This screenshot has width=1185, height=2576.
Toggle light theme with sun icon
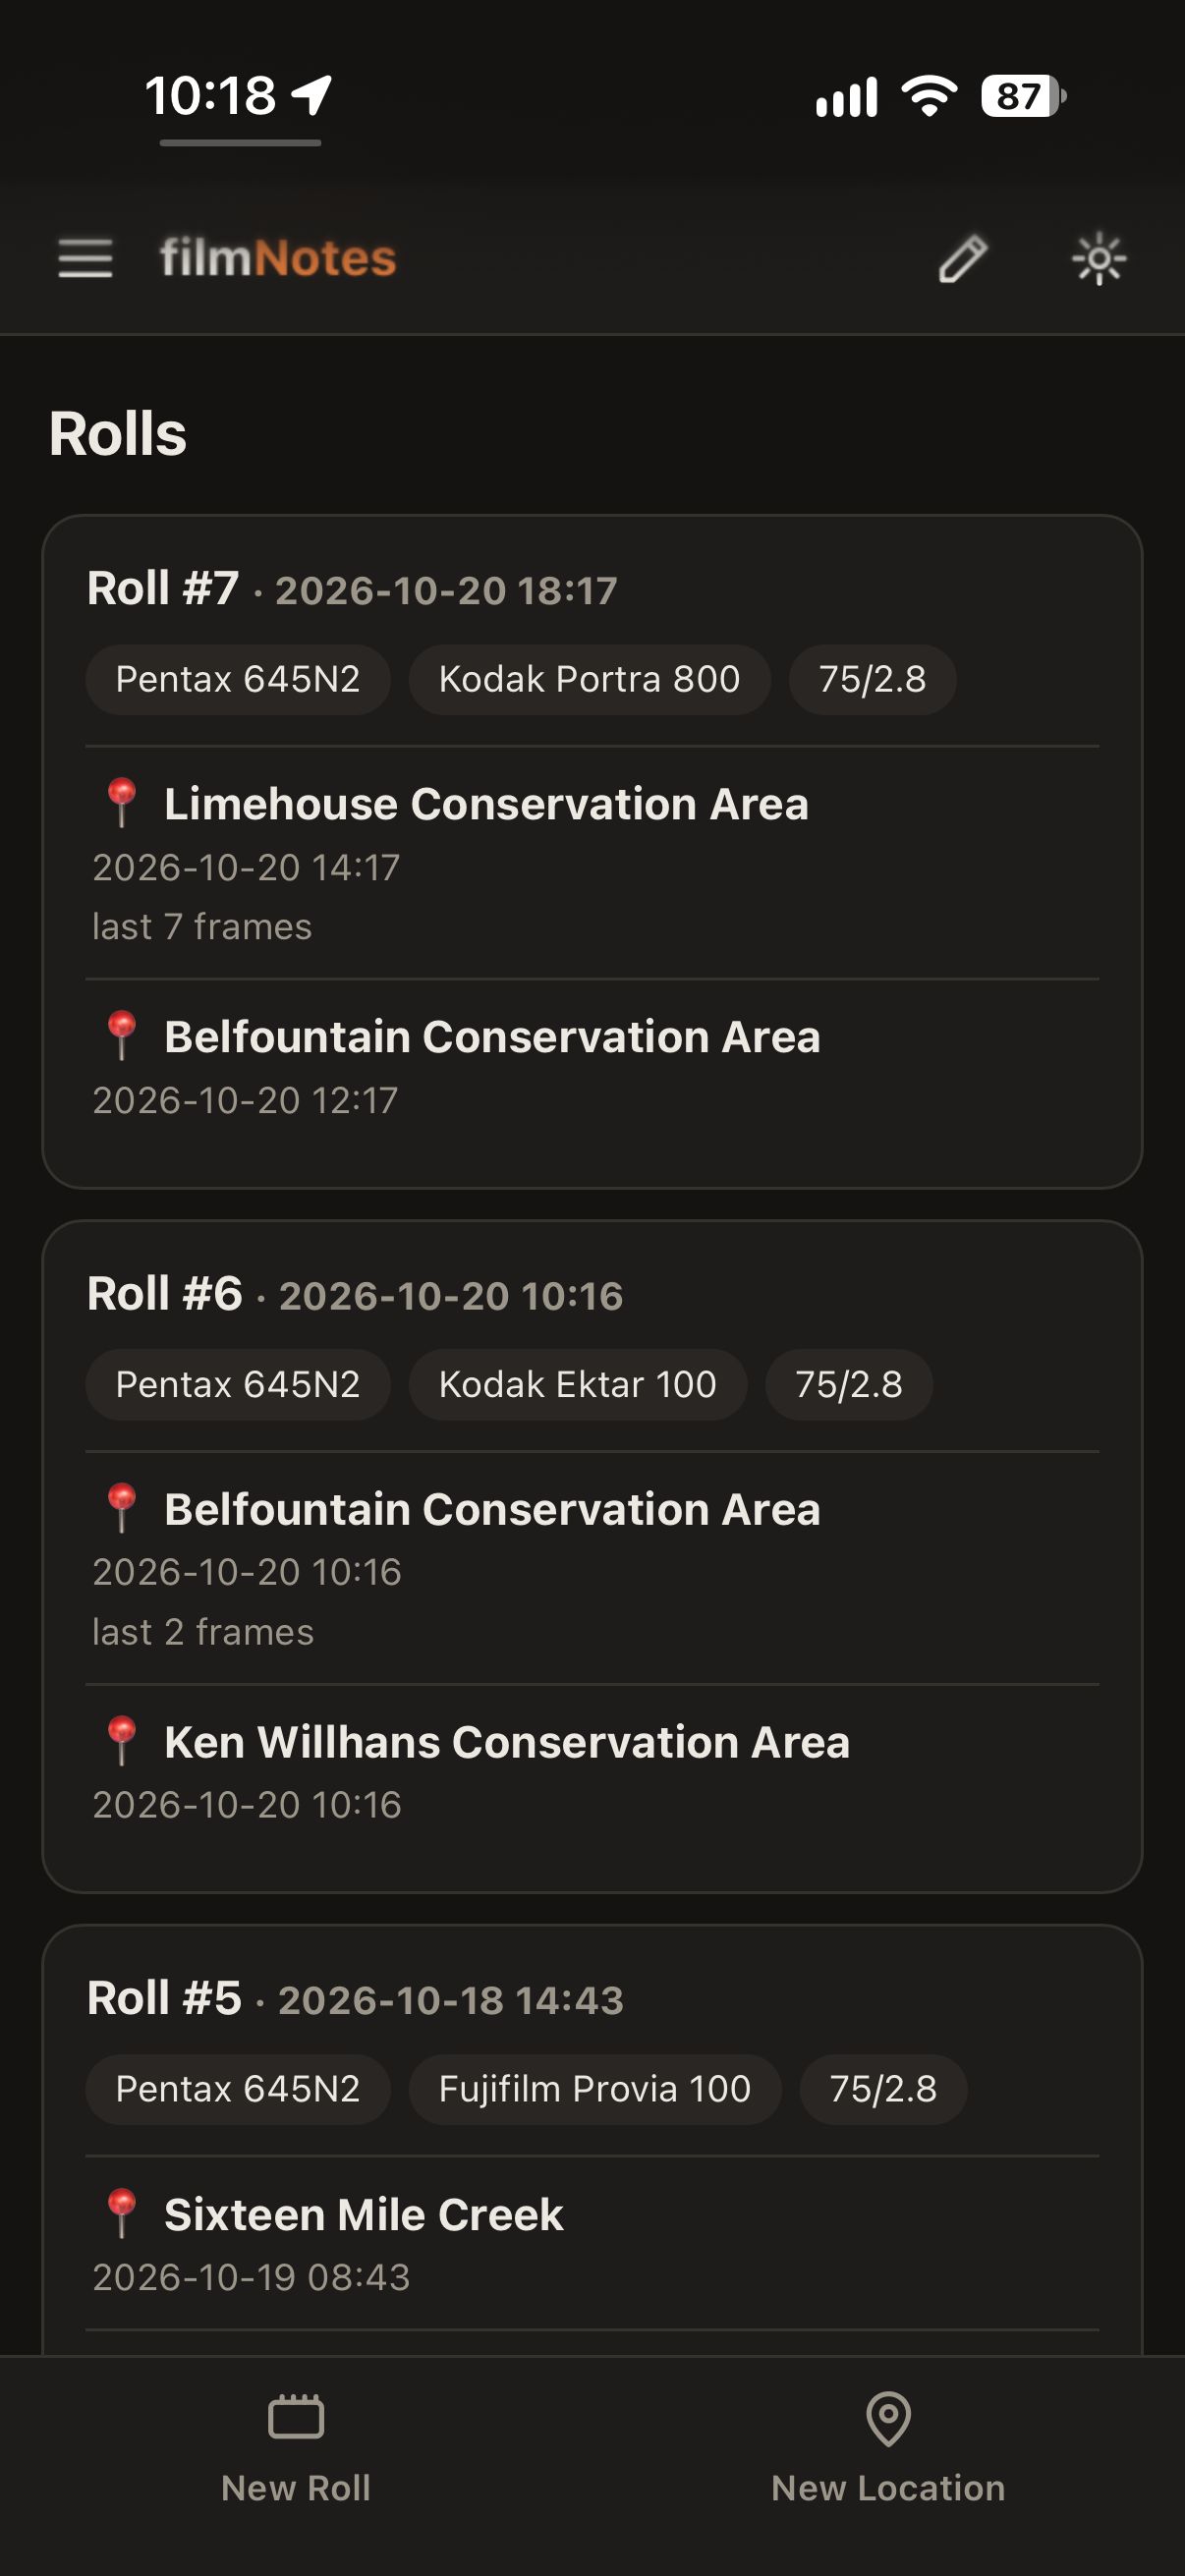click(x=1099, y=259)
